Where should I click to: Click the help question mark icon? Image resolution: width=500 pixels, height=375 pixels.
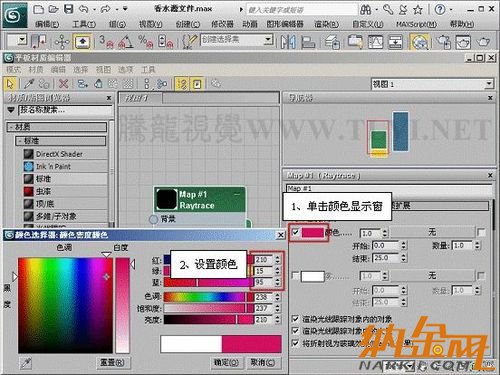440,10
